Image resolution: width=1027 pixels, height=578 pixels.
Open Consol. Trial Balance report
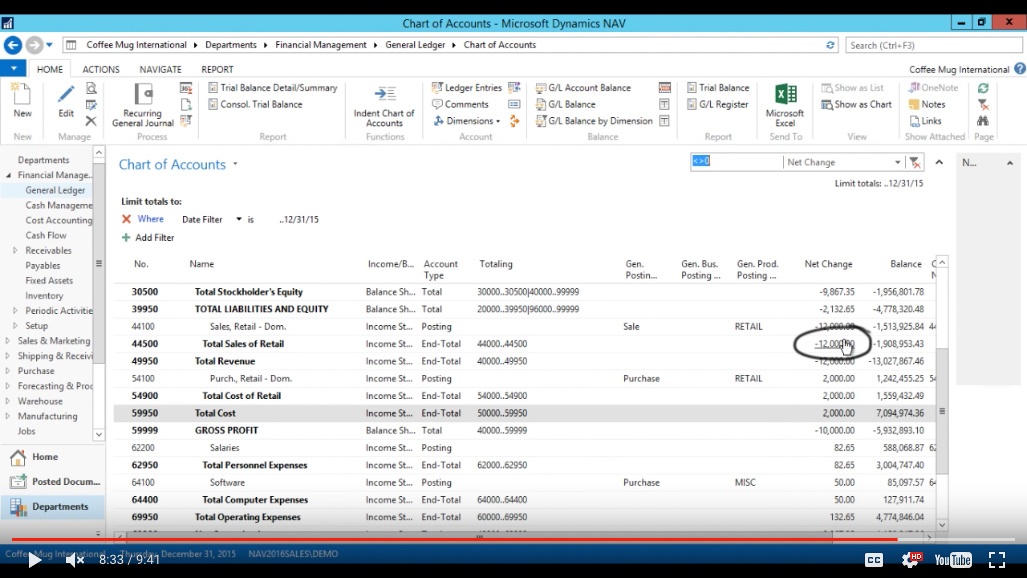(x=255, y=104)
